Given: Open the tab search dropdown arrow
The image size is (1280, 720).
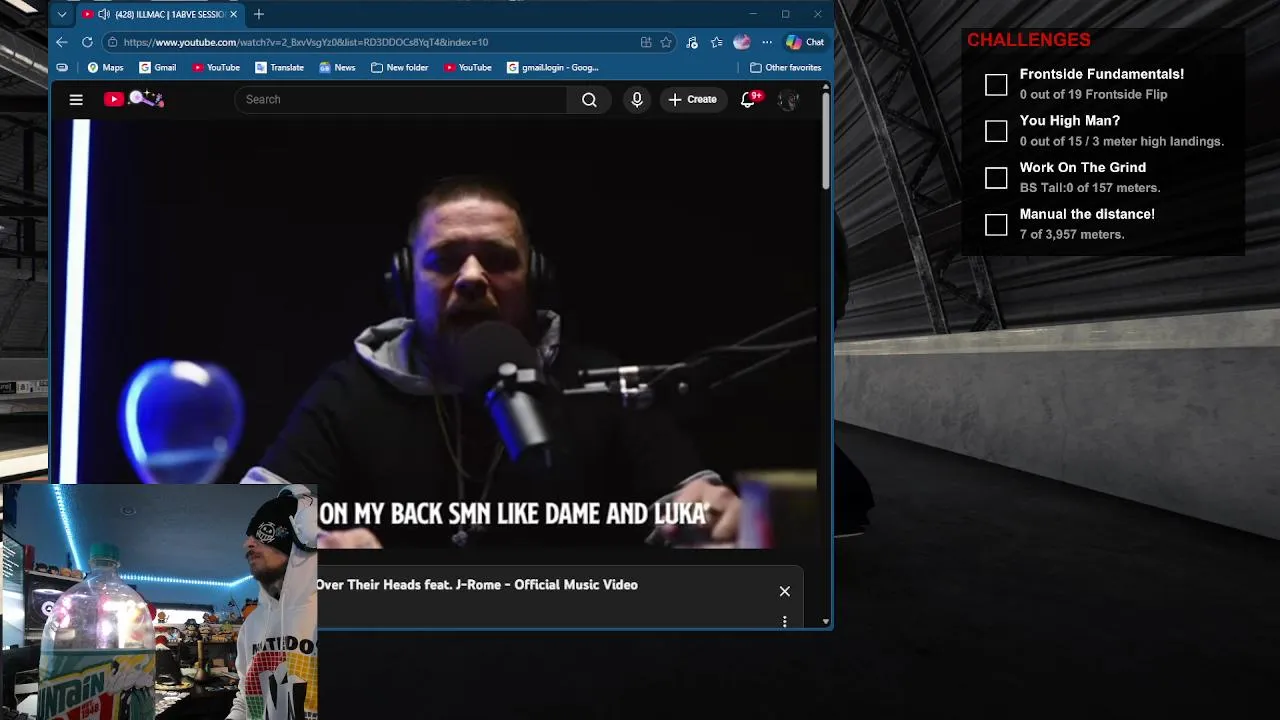Looking at the screenshot, I should tap(62, 14).
